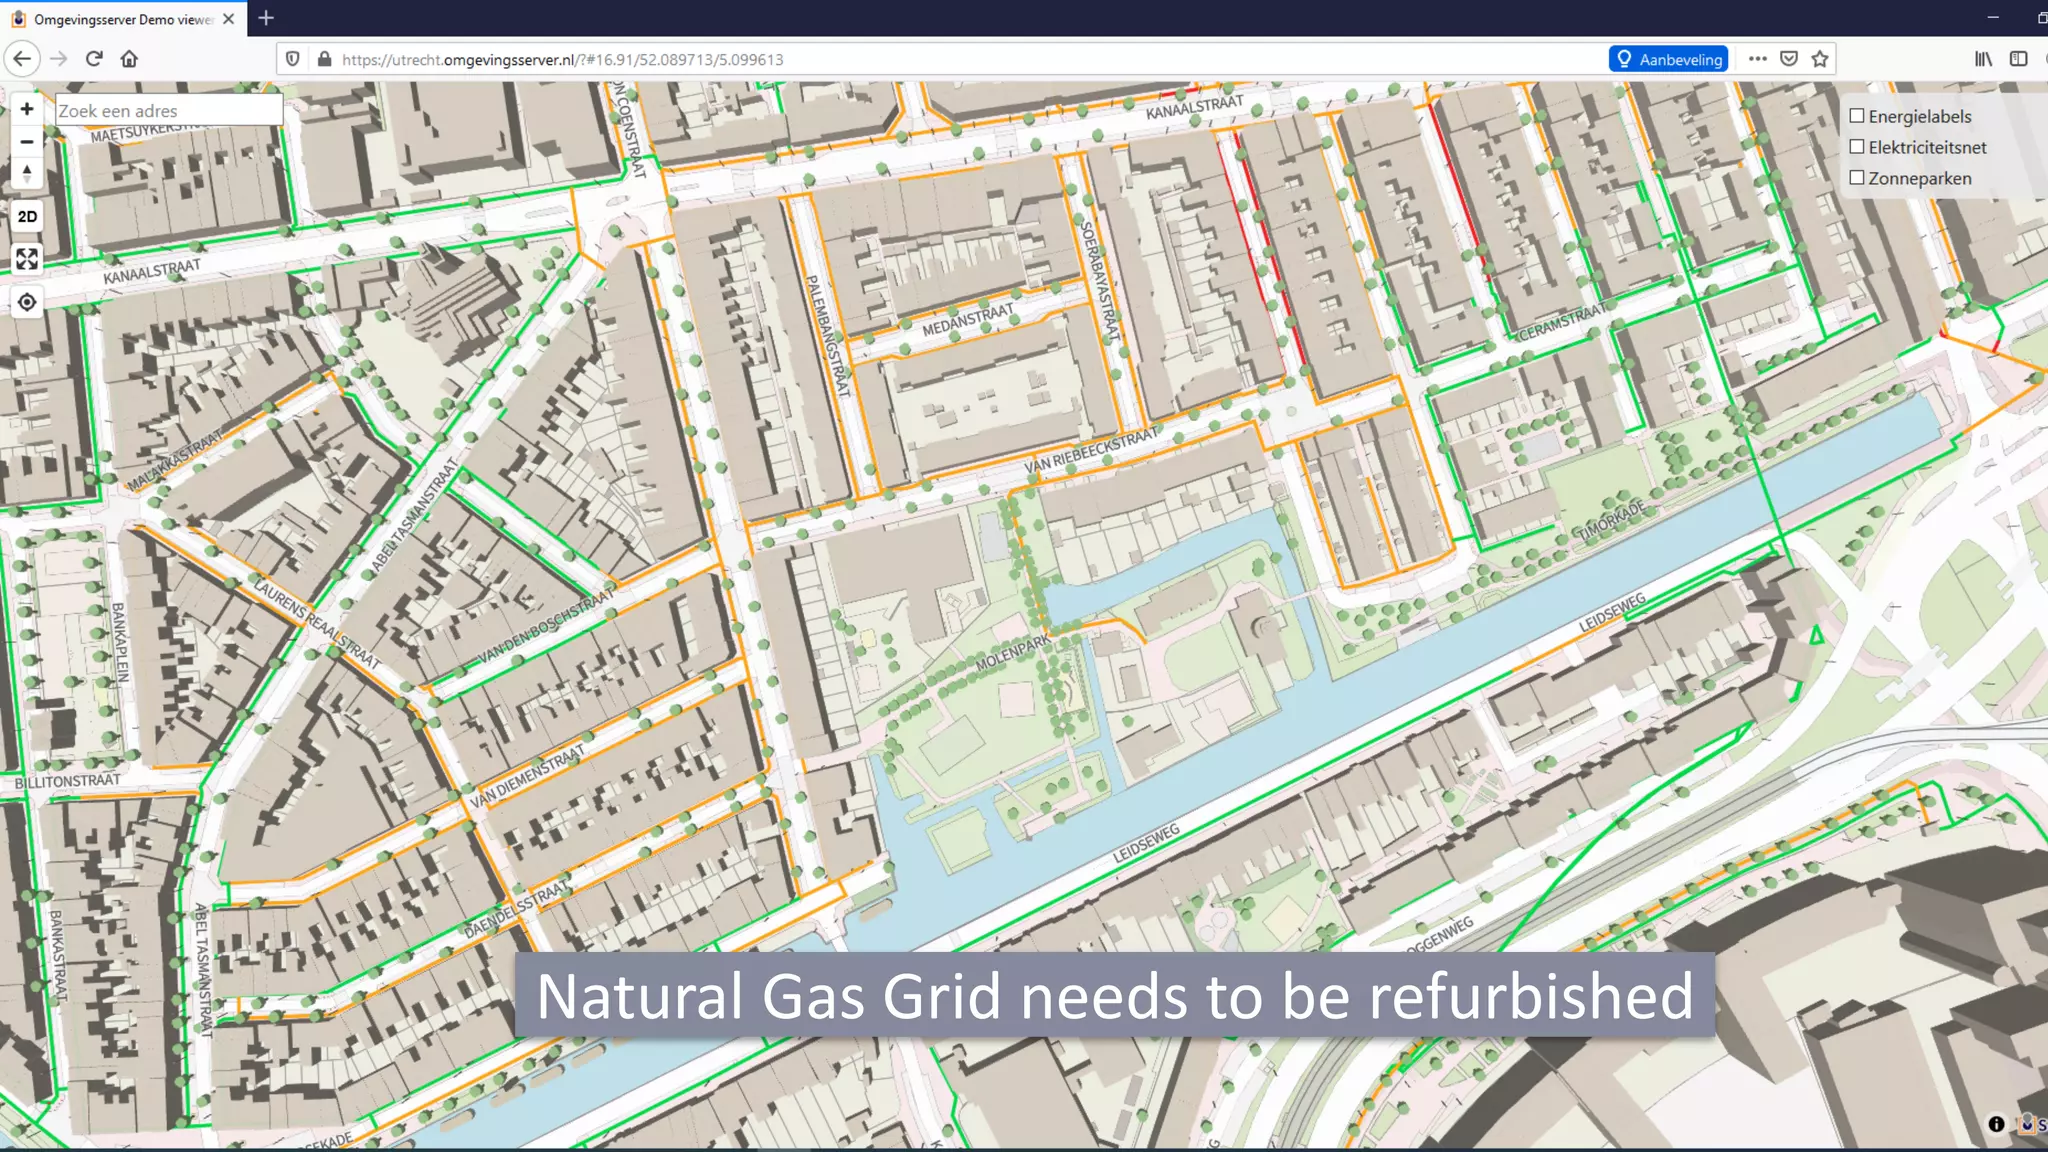This screenshot has height=1152, width=2048.
Task: Locate my position on the map
Action: 27,302
